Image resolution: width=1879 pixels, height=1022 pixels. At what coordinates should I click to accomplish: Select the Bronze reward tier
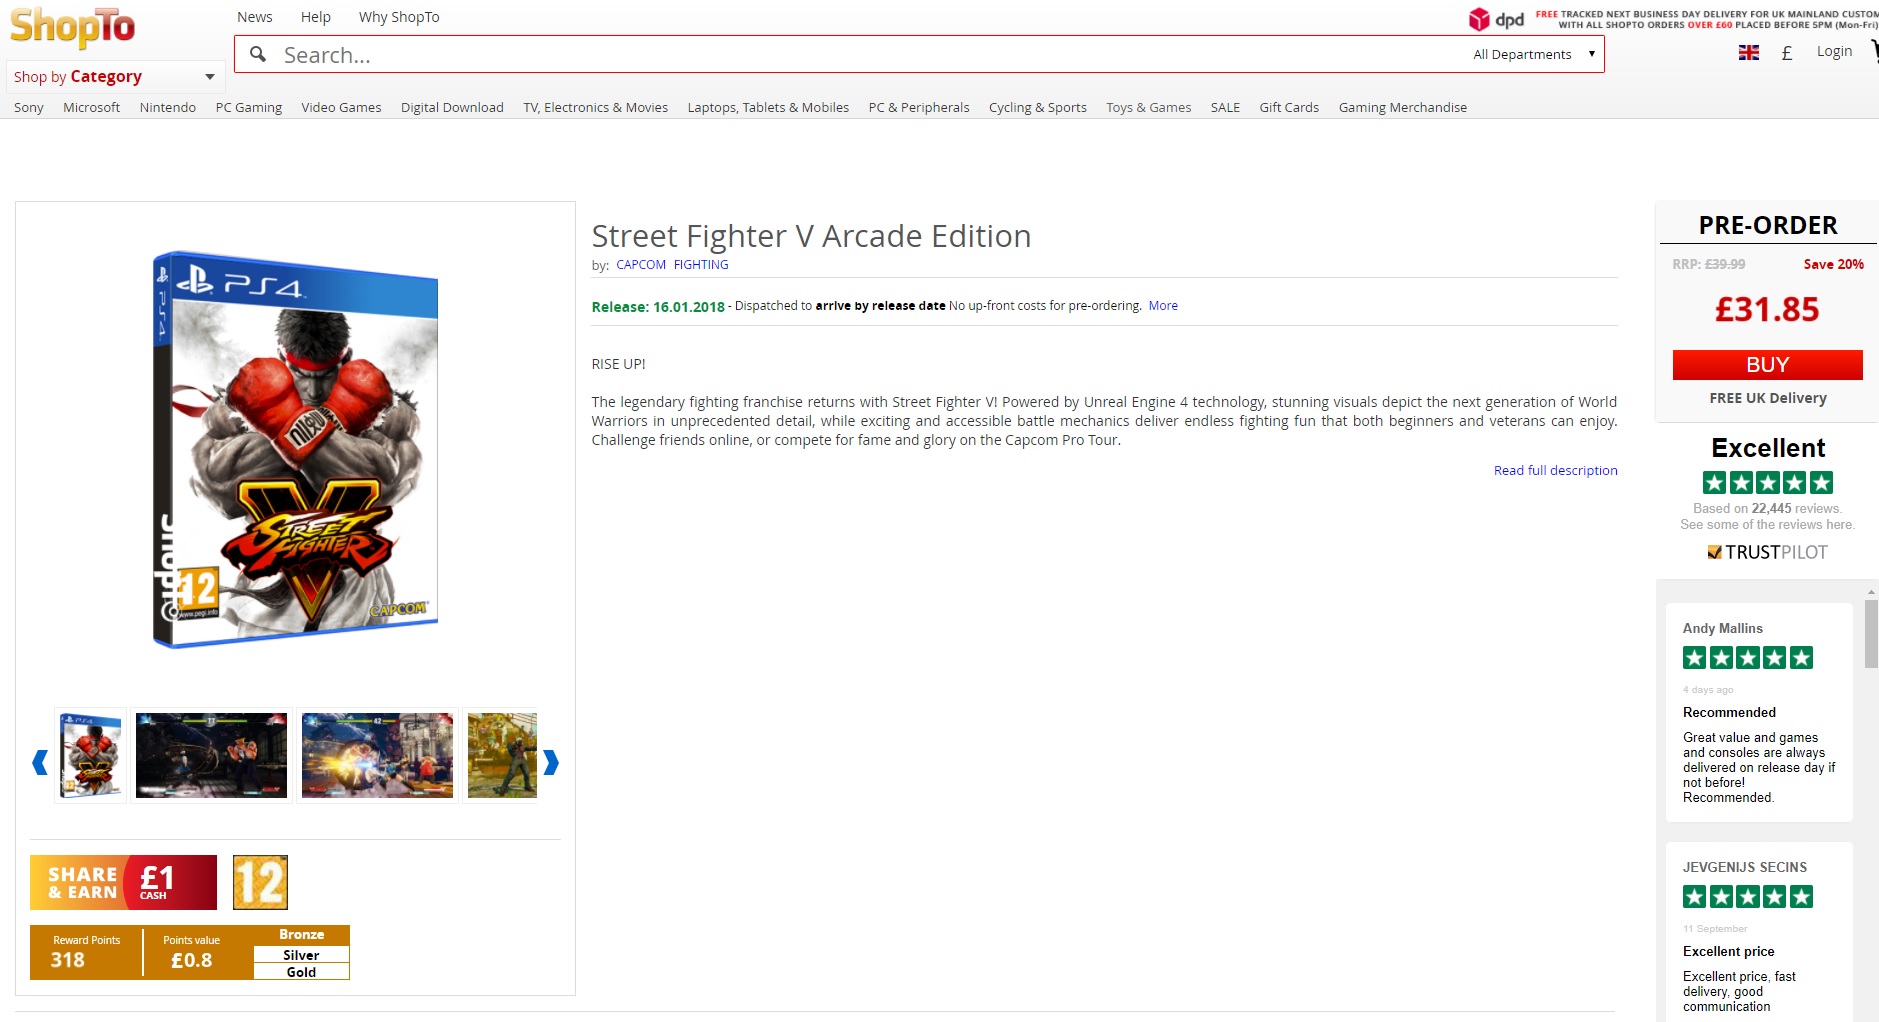point(302,935)
